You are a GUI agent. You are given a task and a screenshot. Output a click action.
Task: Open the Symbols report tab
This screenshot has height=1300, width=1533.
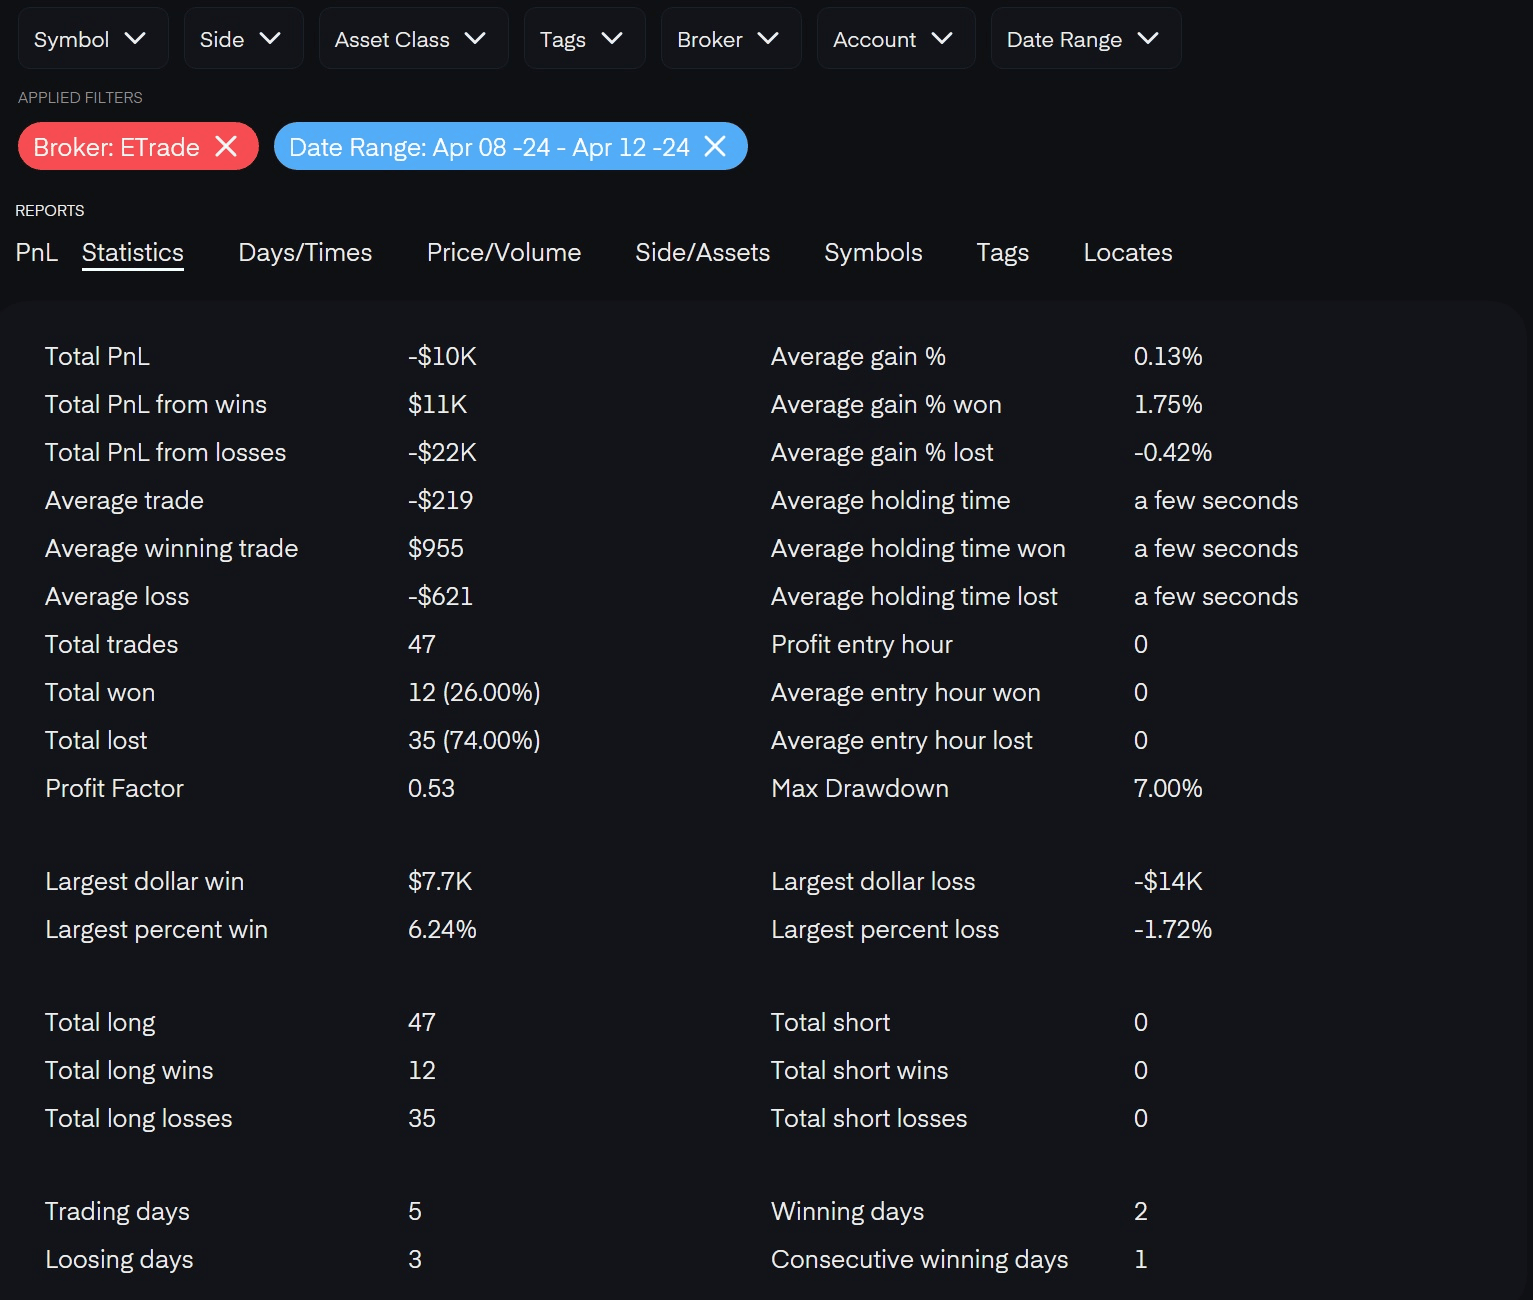pos(873,252)
